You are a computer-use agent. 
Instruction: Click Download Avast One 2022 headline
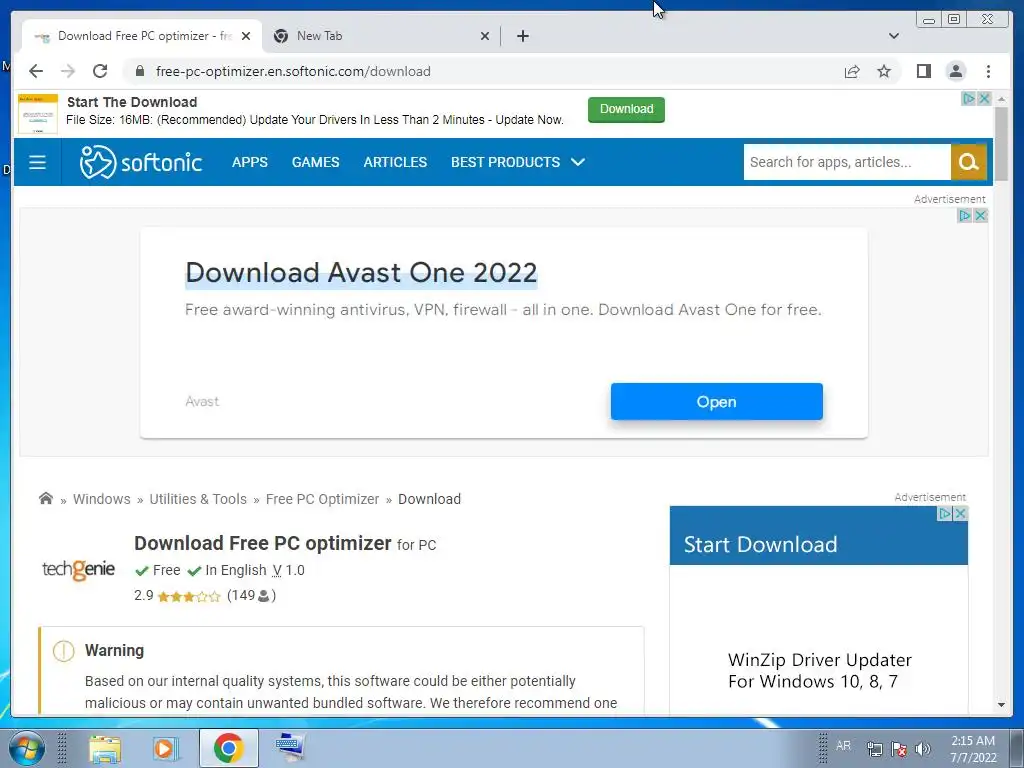coord(361,273)
